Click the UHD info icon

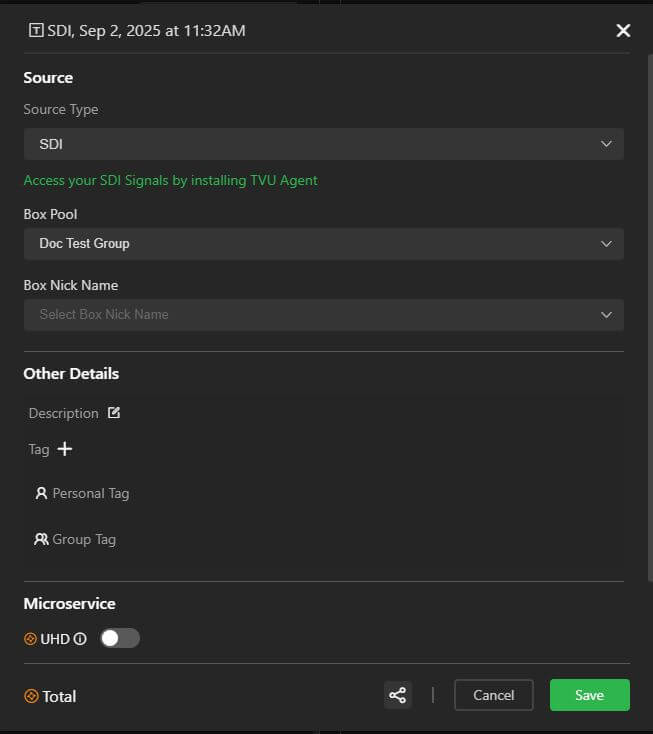click(x=80, y=639)
